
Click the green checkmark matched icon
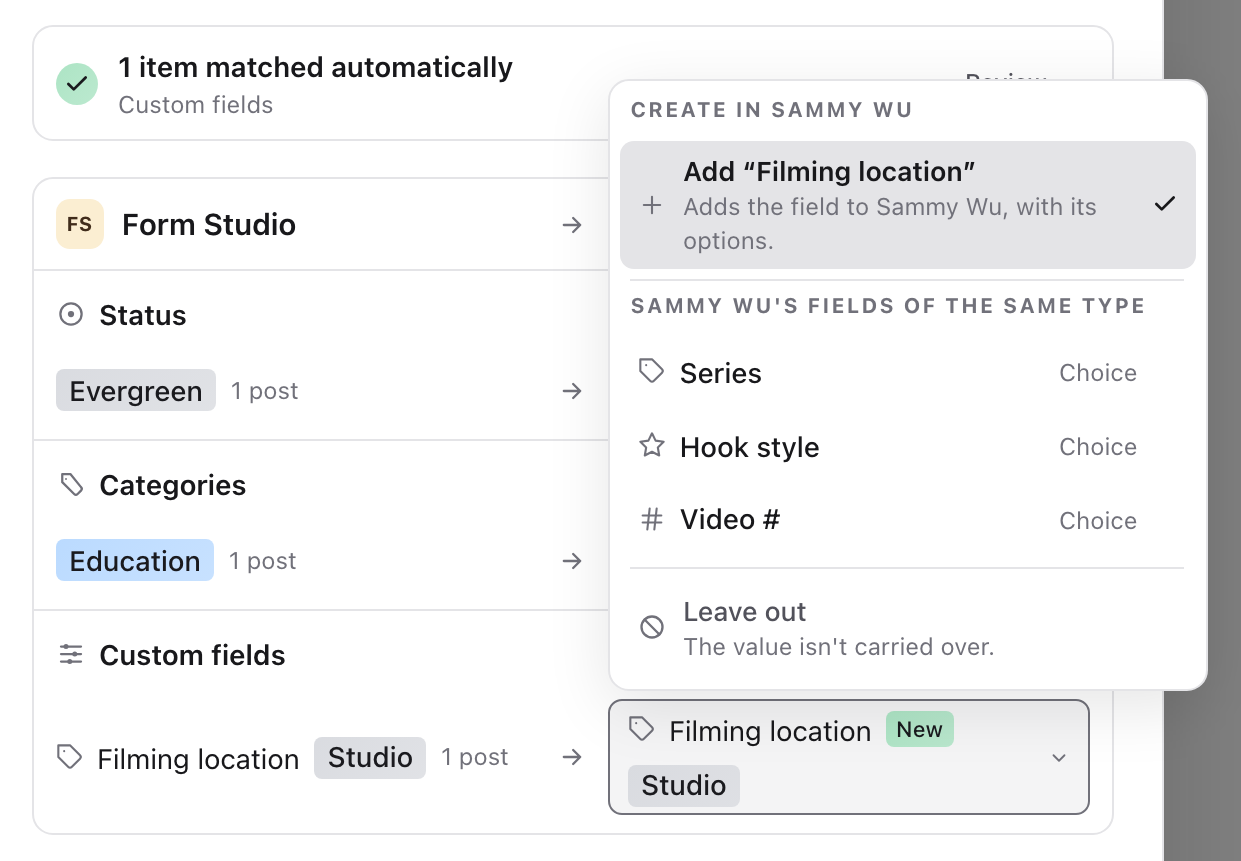coord(76,84)
